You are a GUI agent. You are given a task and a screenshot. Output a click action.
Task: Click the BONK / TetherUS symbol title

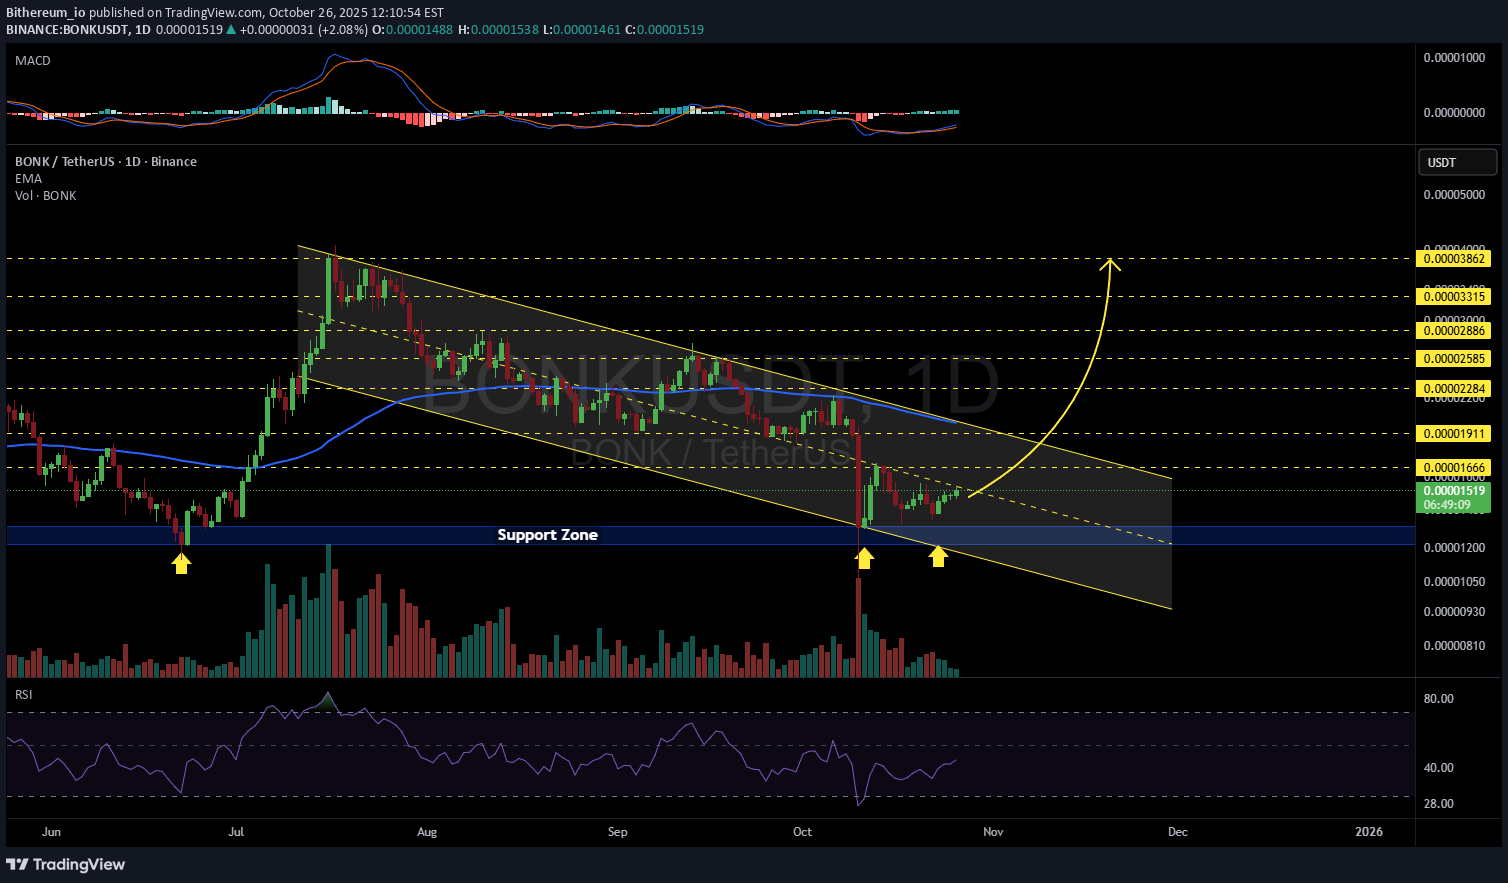(x=105, y=162)
